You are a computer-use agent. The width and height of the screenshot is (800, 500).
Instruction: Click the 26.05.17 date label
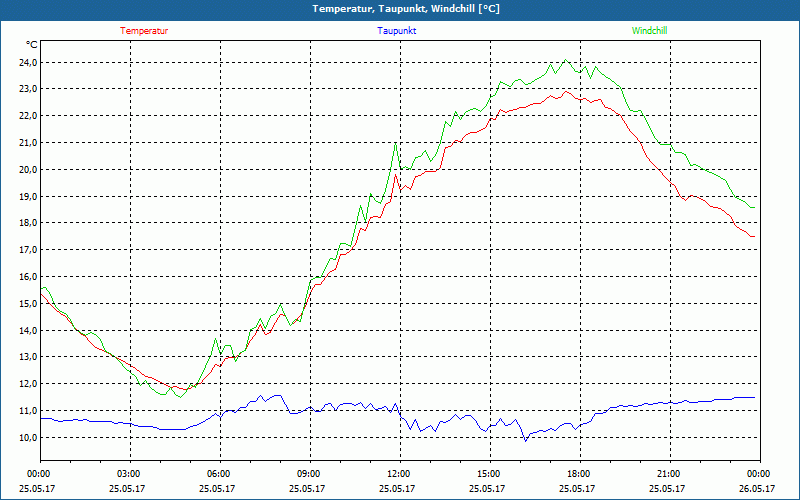pos(757,488)
